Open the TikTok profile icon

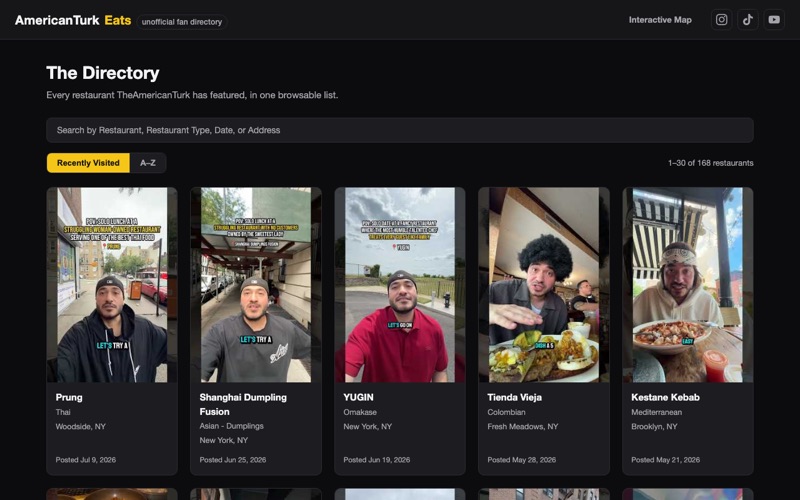click(747, 20)
